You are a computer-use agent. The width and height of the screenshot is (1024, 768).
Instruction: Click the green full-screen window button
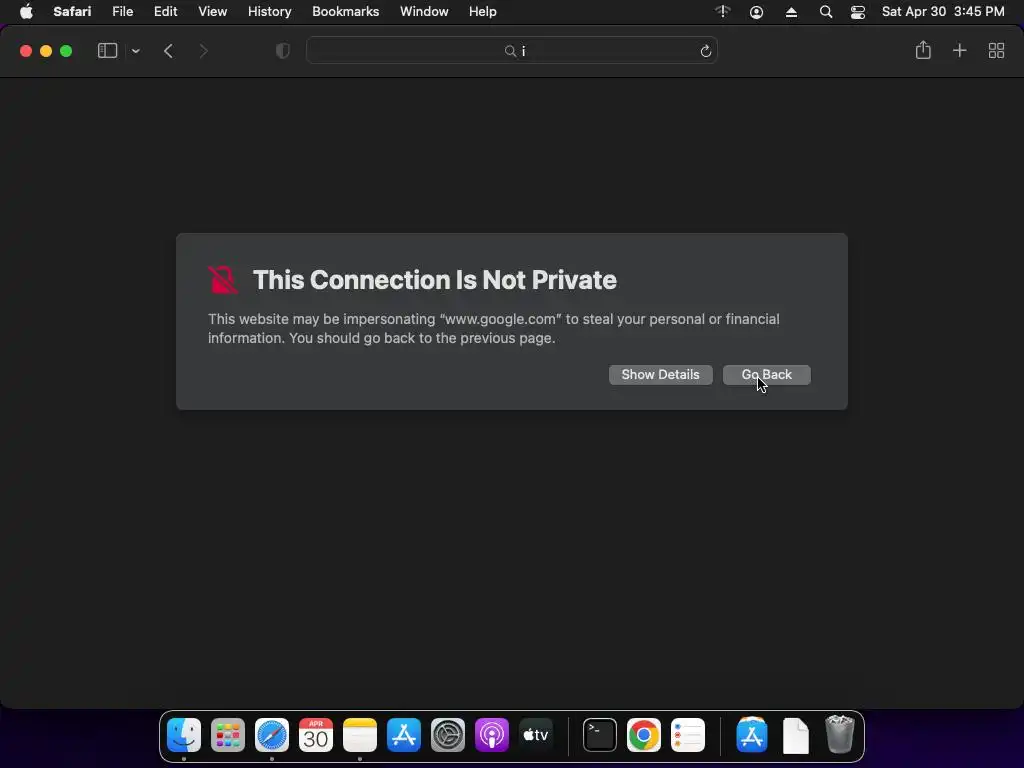(66, 51)
